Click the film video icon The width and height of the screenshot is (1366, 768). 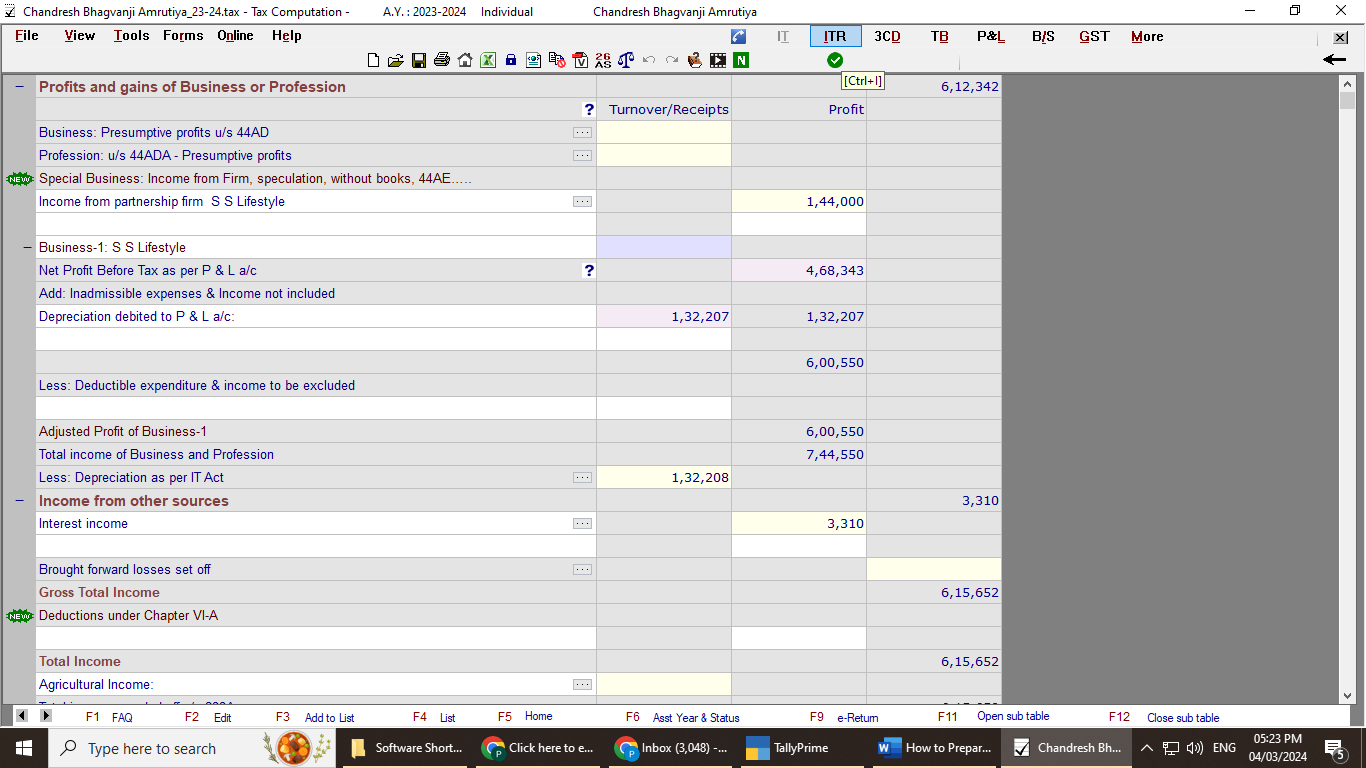(718, 60)
